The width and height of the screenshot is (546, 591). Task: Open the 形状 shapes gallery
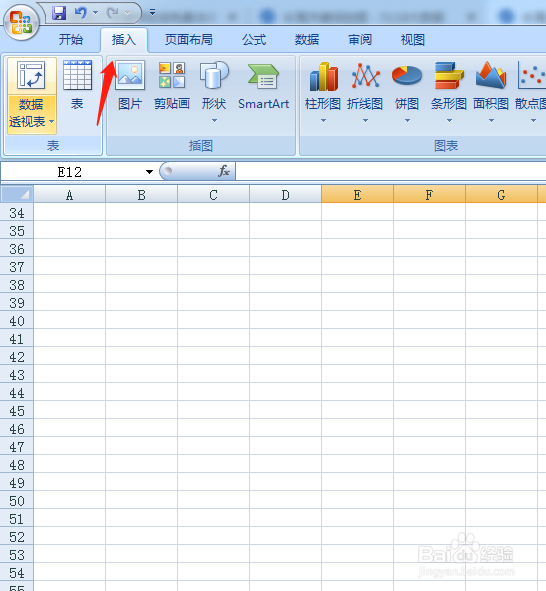coord(214,85)
